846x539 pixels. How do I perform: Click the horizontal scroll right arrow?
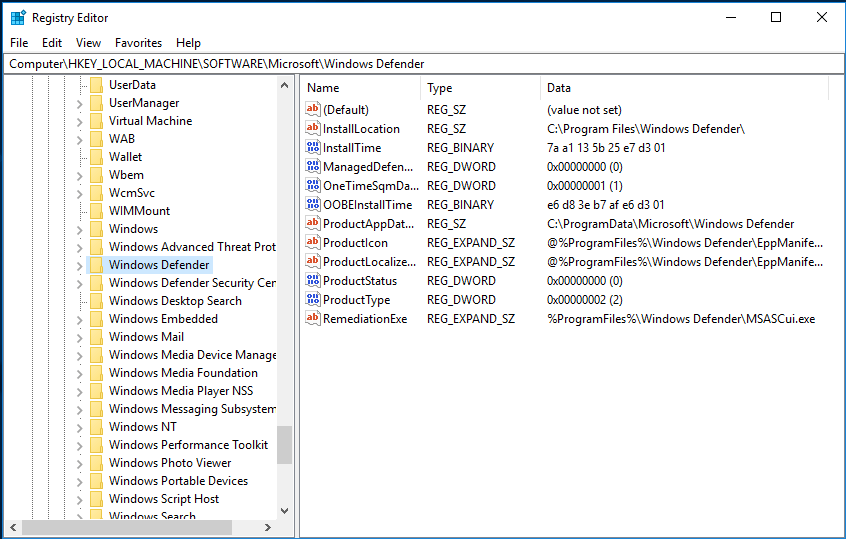[x=268, y=527]
